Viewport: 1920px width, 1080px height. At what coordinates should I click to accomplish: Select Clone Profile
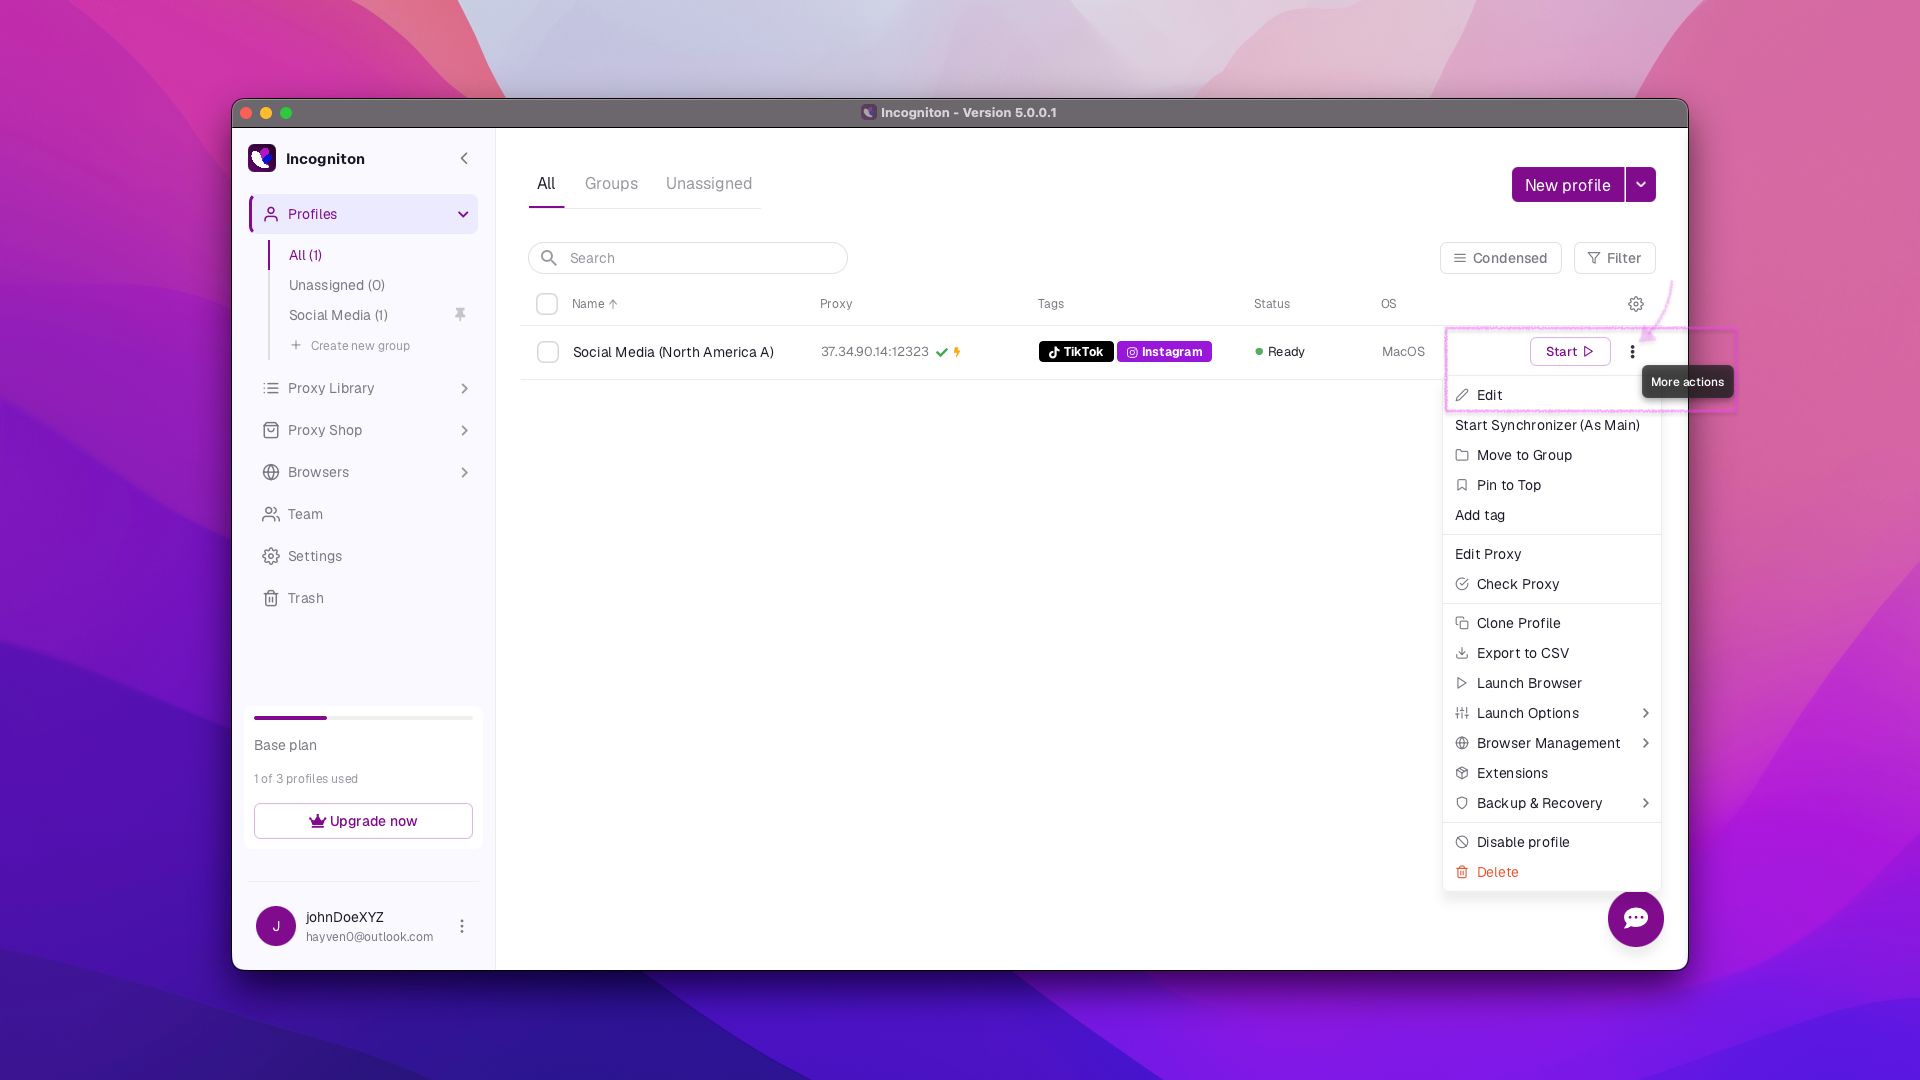pyautogui.click(x=1552, y=623)
